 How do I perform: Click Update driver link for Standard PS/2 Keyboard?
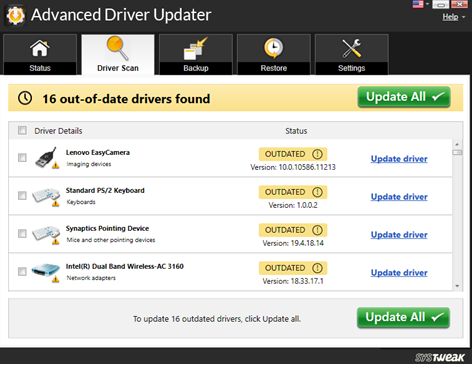point(399,197)
